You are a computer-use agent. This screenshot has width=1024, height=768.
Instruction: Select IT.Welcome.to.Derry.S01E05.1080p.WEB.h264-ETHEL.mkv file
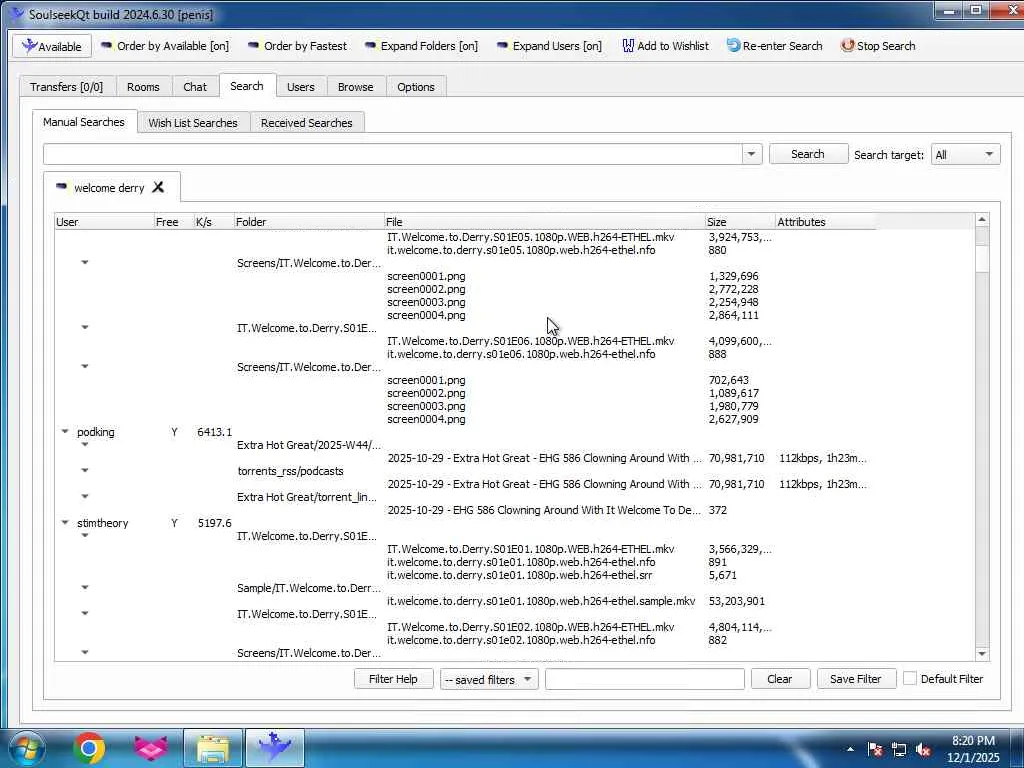[x=530, y=237]
